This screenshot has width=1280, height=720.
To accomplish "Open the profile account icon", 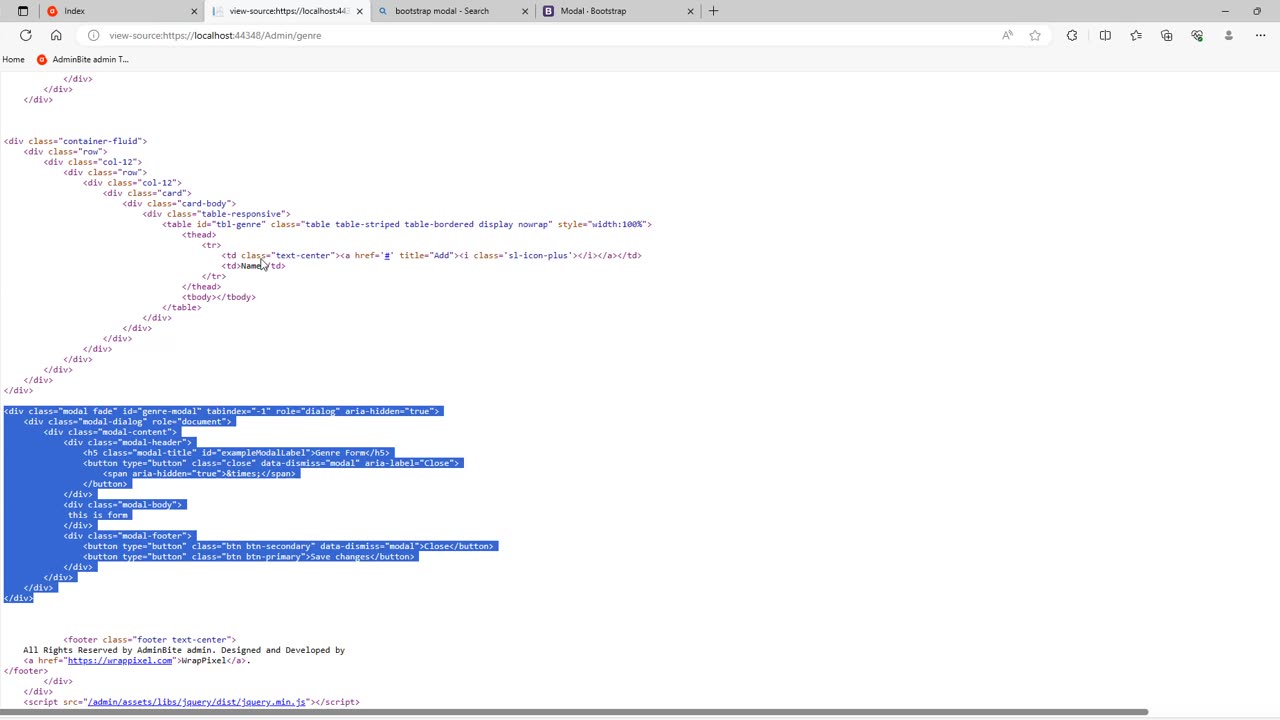I will (x=1228, y=35).
